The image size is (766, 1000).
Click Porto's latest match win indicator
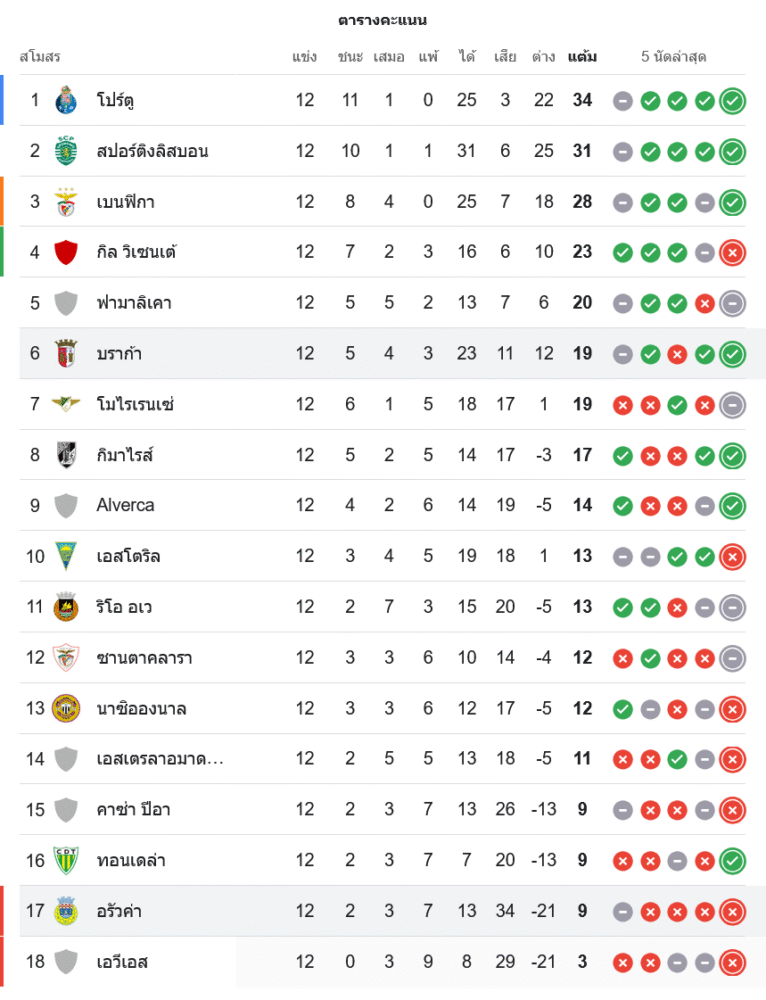[733, 100]
